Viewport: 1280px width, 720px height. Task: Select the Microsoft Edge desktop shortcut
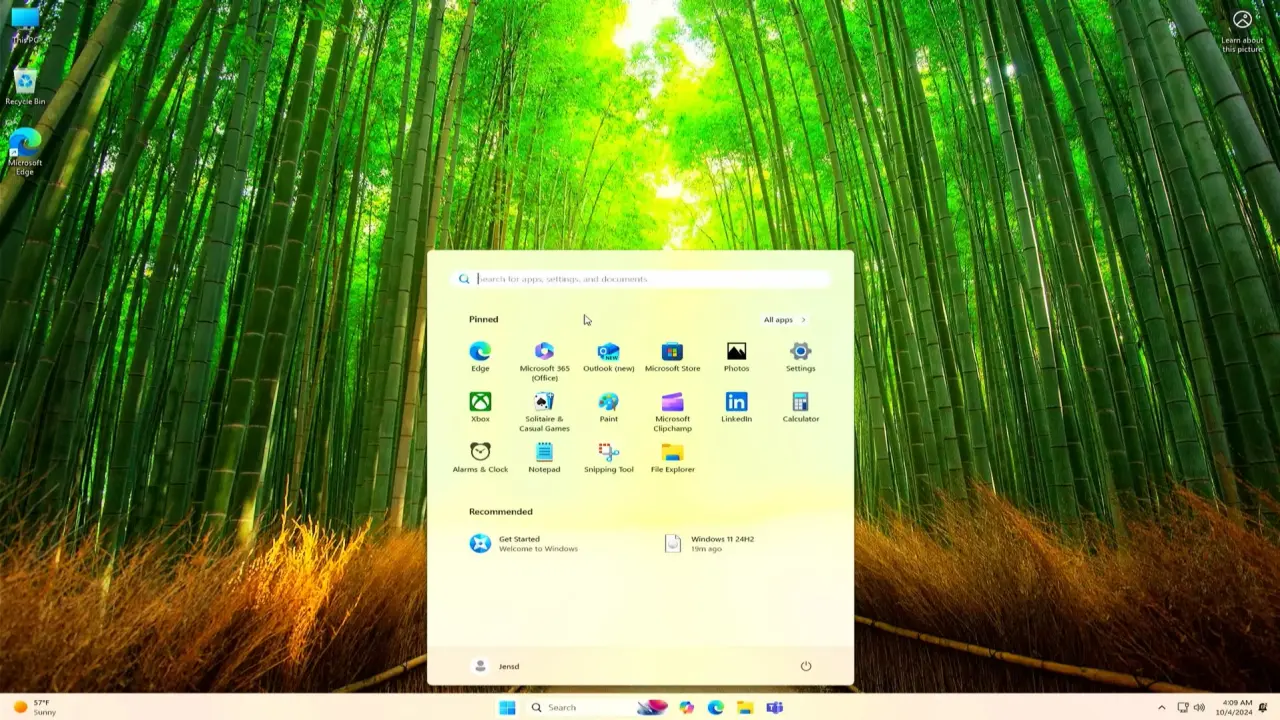coord(25,152)
